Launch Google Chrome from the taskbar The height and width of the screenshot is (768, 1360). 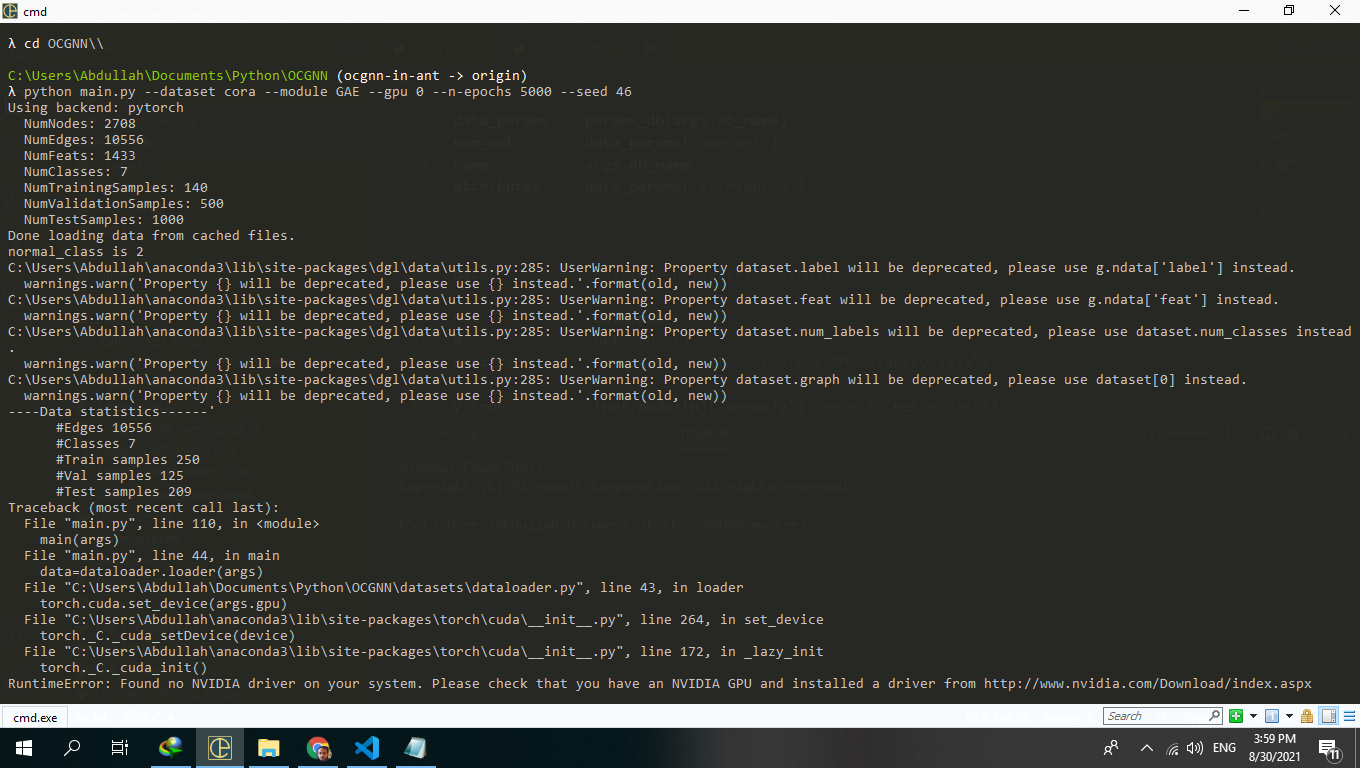coord(317,747)
